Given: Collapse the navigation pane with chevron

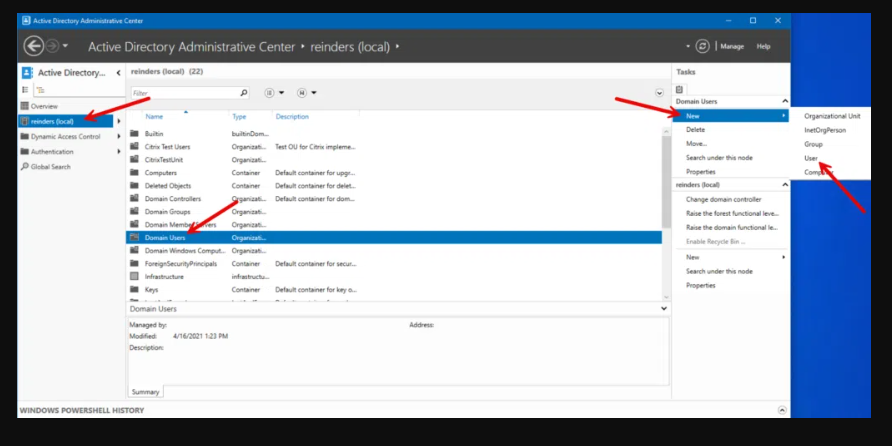Looking at the screenshot, I should pyautogui.click(x=119, y=73).
